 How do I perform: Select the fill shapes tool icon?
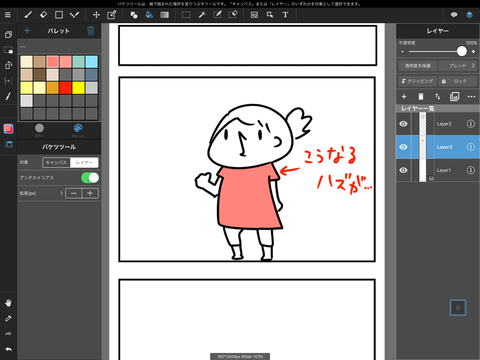[x=134, y=15]
